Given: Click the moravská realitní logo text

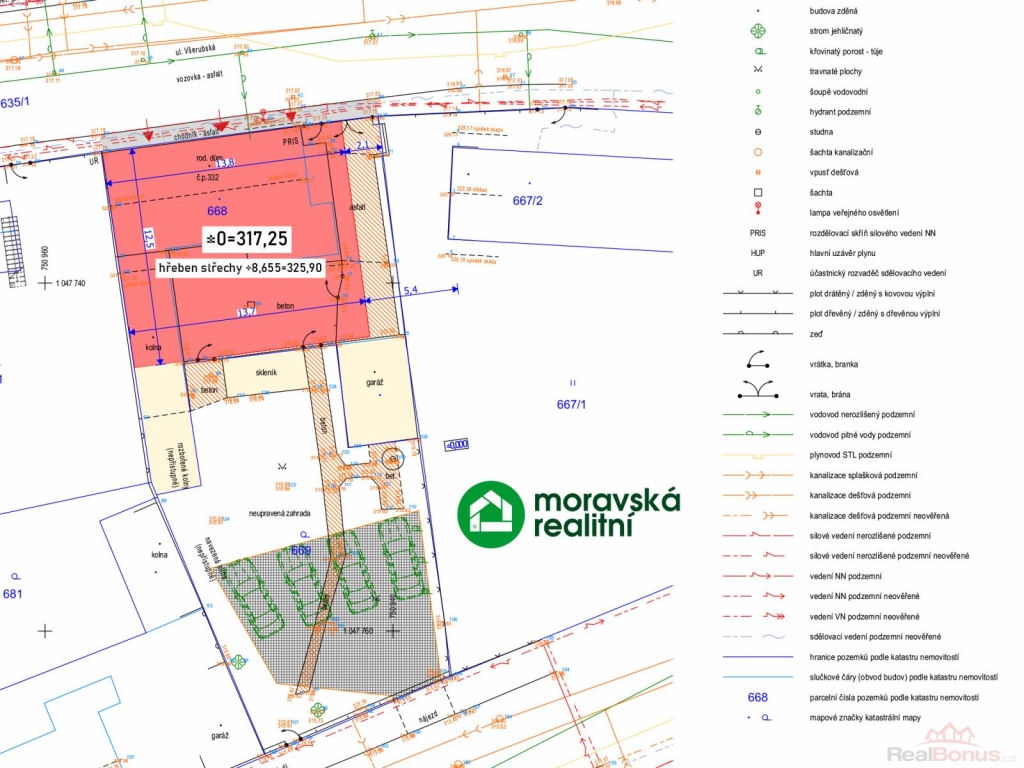Looking at the screenshot, I should coord(606,513).
